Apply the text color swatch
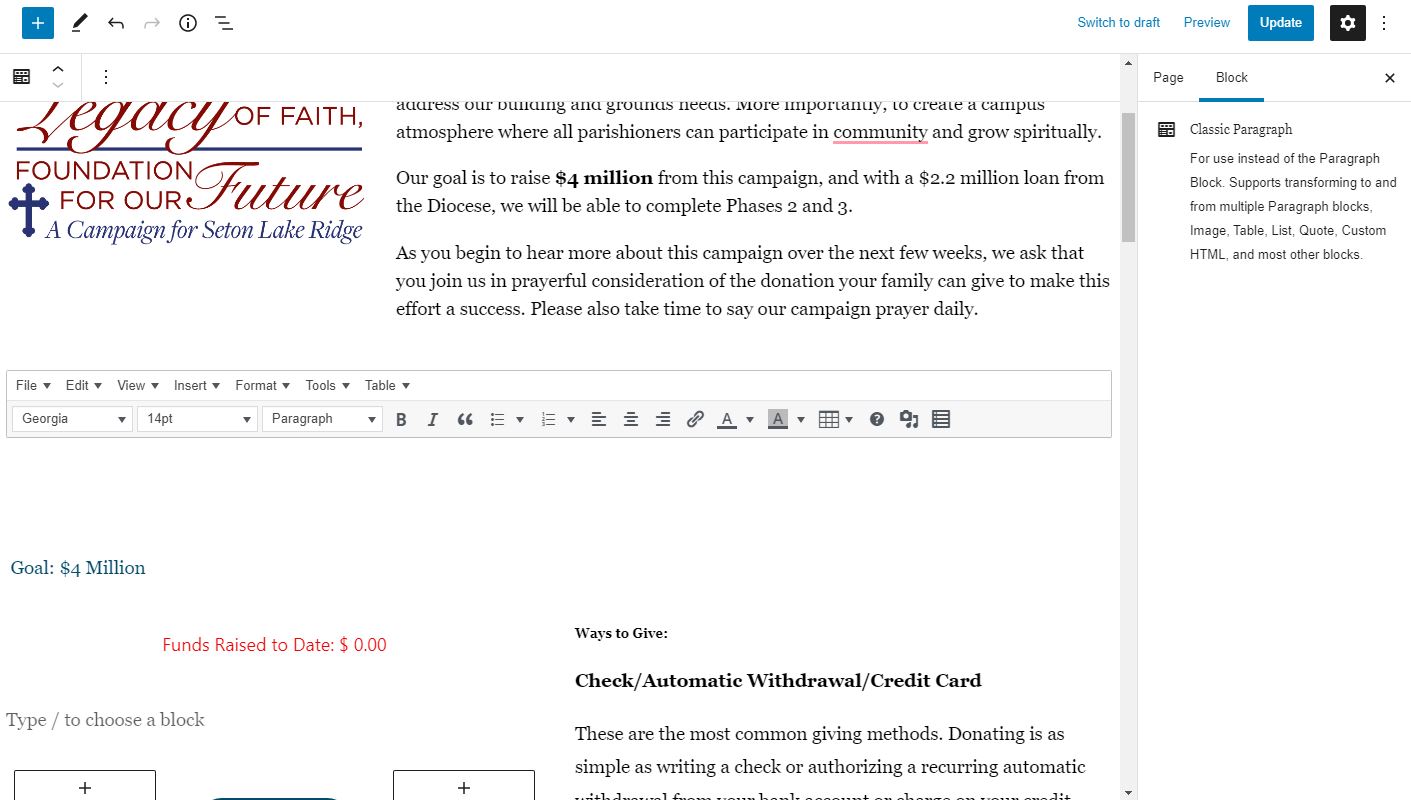 pos(727,420)
